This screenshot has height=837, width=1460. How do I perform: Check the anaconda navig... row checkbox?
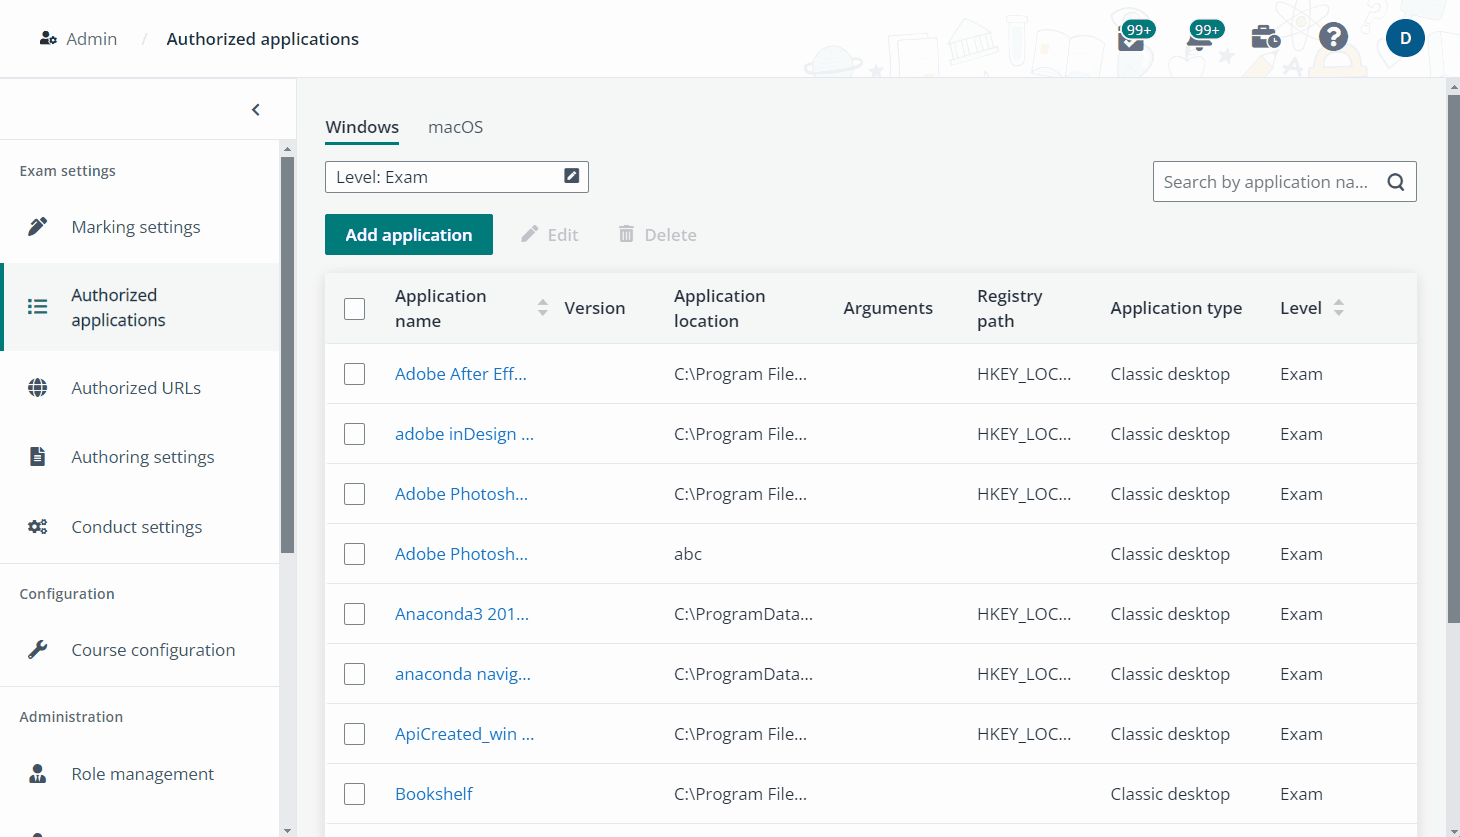tap(355, 674)
